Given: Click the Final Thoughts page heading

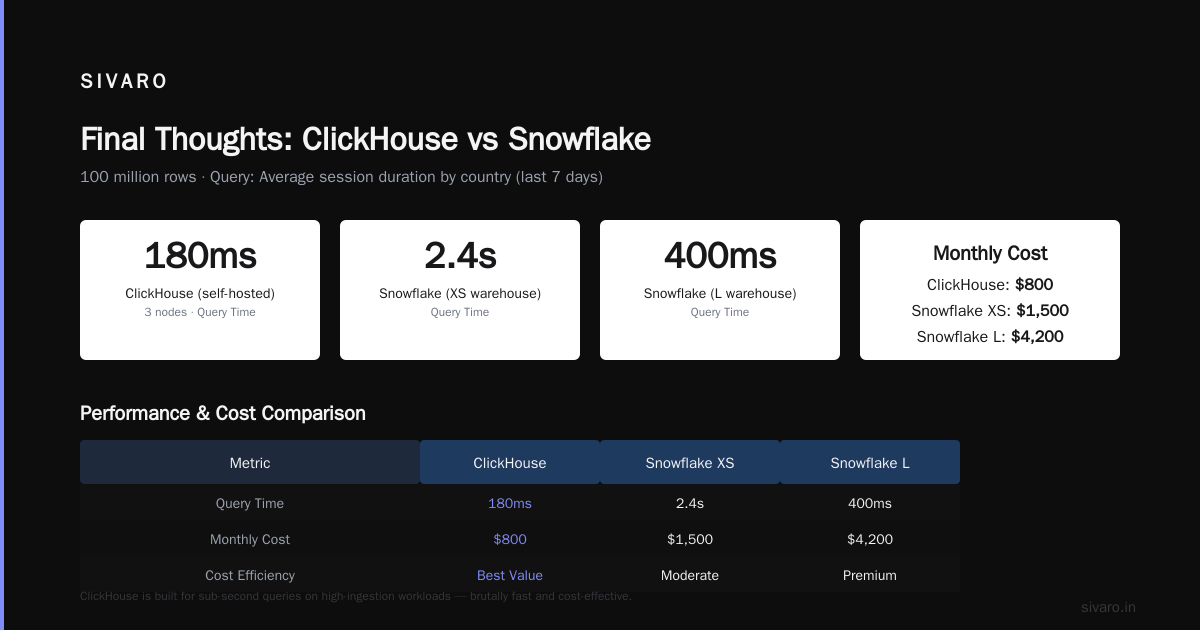Looking at the screenshot, I should point(365,139).
